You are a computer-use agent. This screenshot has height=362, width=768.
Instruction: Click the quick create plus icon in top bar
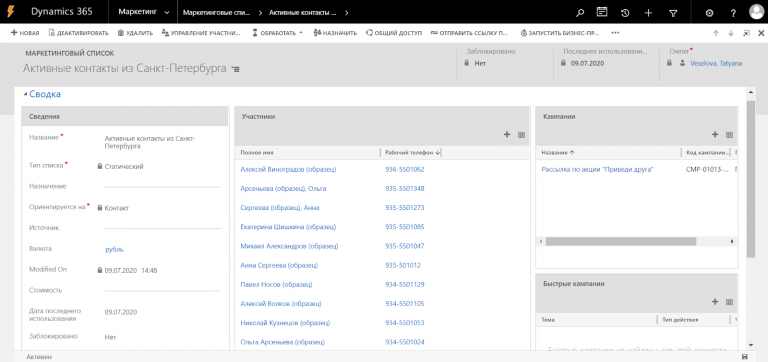tap(648, 13)
